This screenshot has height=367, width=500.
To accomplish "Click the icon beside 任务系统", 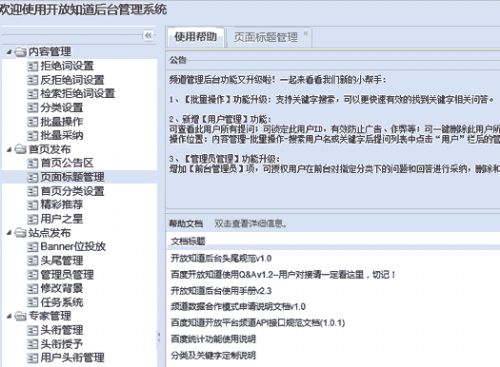I will 32,302.
